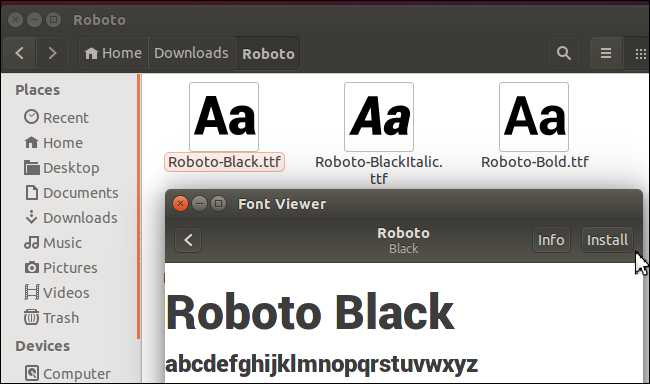
Task: Select the Roboto-Black.ttf font thumbnail
Action: pos(224,117)
